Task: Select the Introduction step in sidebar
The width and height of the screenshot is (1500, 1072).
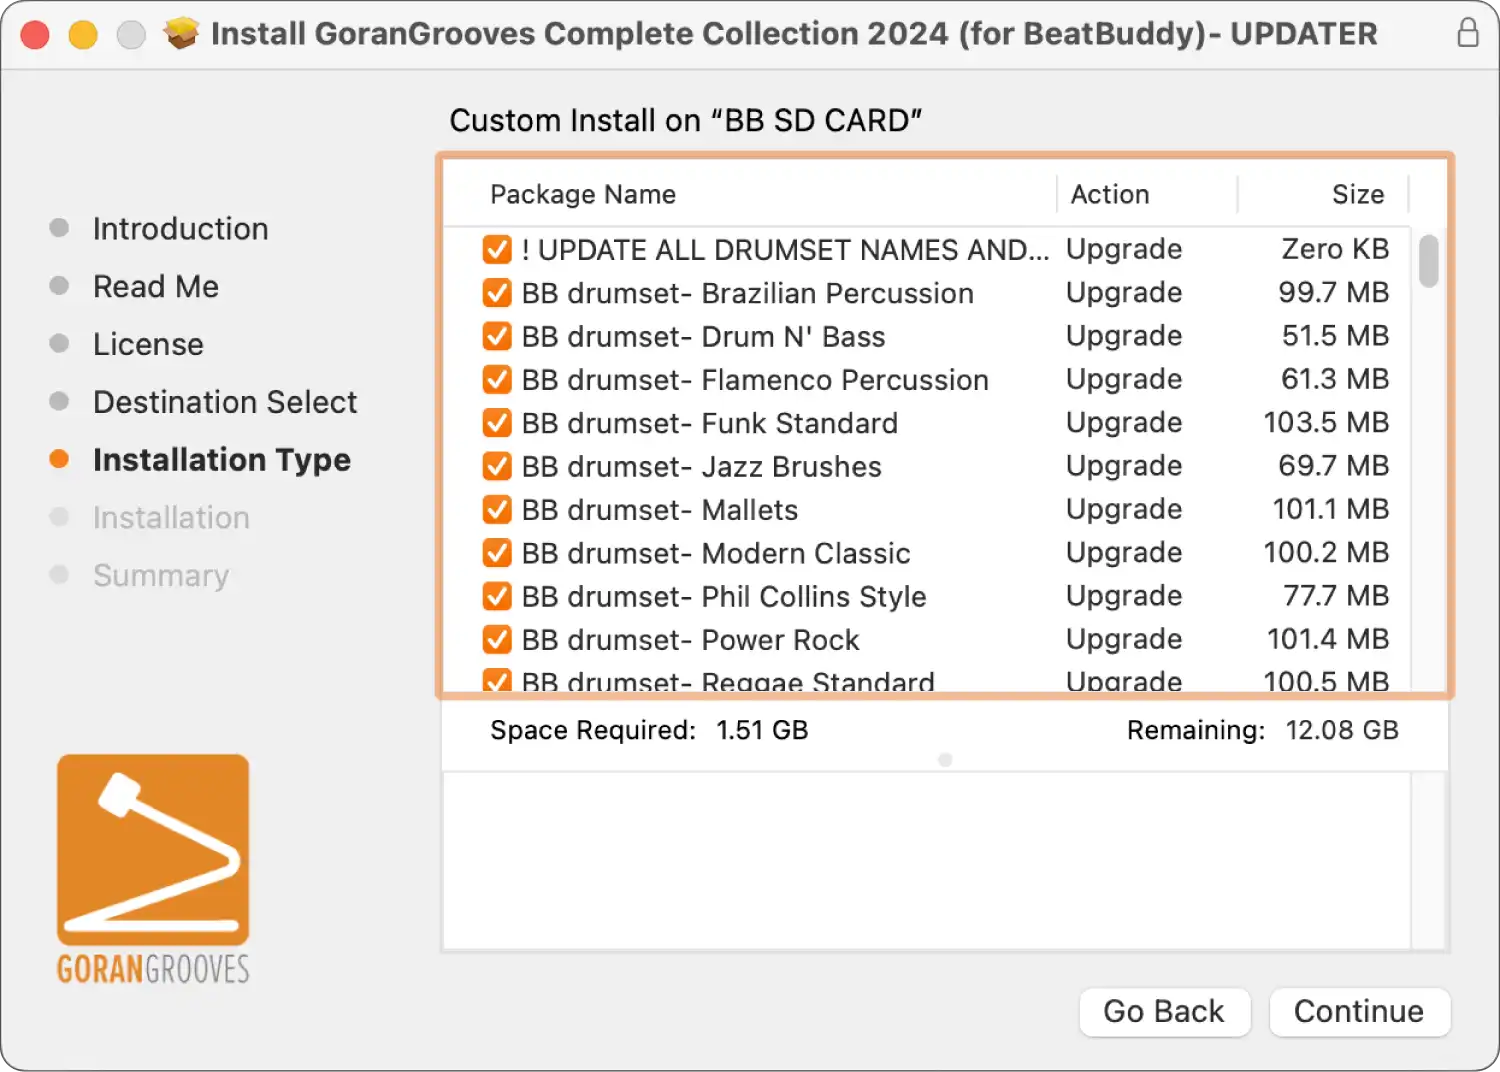Action: pos(180,228)
